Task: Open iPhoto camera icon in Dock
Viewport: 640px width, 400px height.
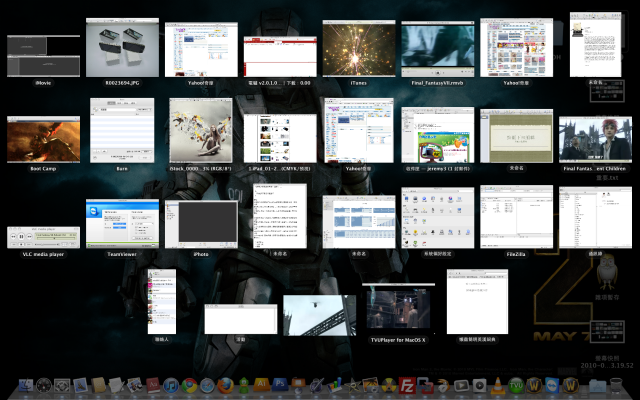Action: pyautogui.click(x=371, y=385)
